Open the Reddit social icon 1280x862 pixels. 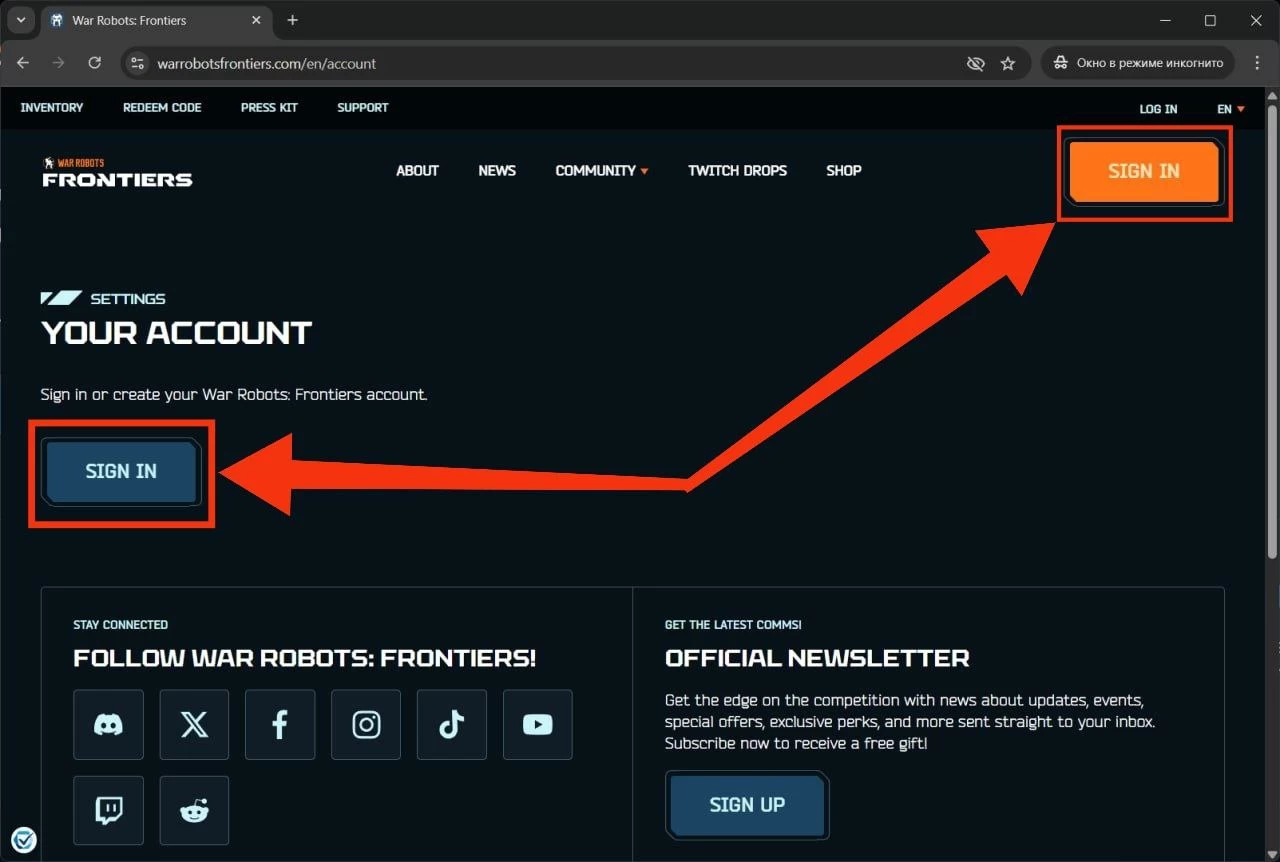[x=194, y=811]
